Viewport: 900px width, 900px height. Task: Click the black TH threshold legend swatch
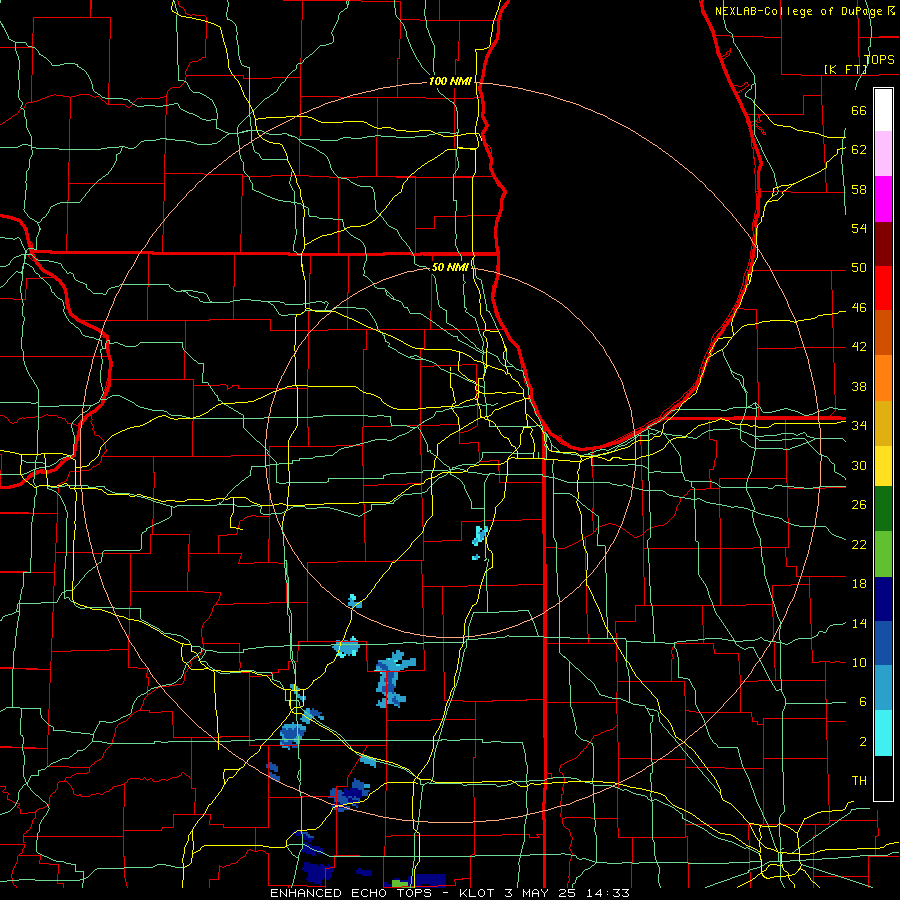pos(883,778)
